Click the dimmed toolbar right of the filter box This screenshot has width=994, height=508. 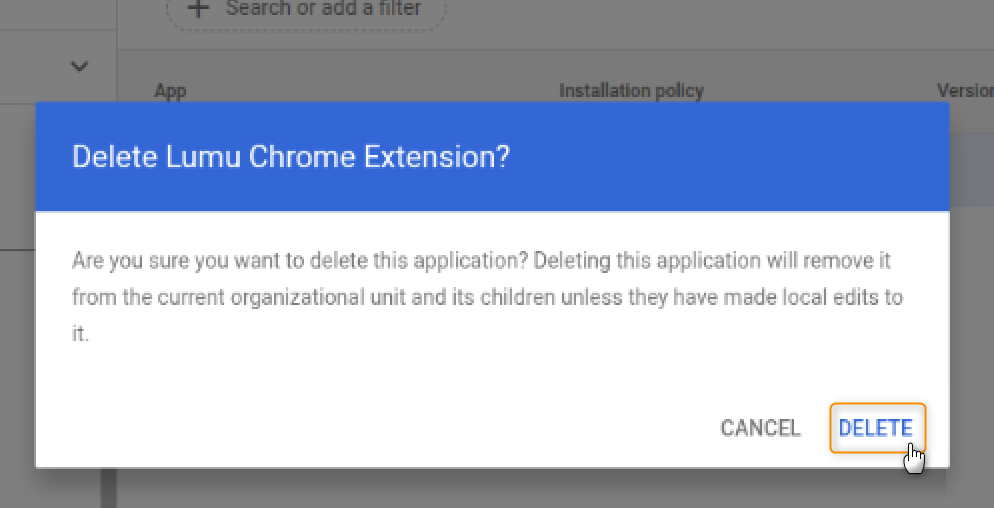[700, 15]
